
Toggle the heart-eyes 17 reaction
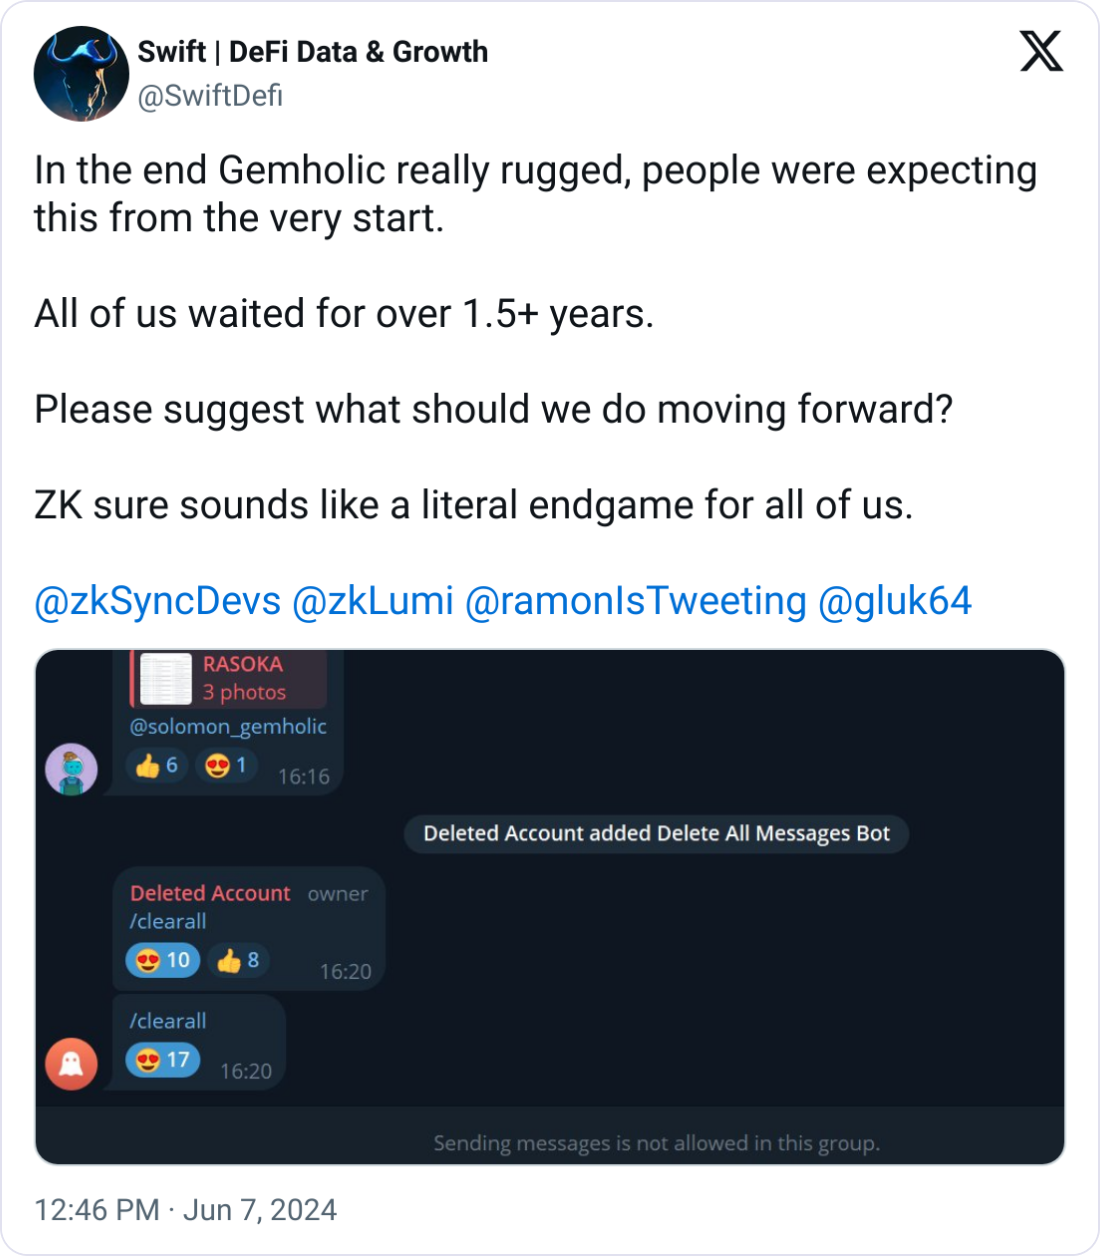click(x=163, y=1060)
